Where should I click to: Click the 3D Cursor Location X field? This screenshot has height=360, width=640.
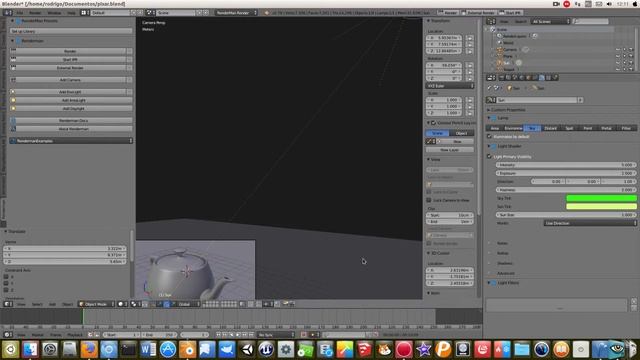tap(450, 270)
